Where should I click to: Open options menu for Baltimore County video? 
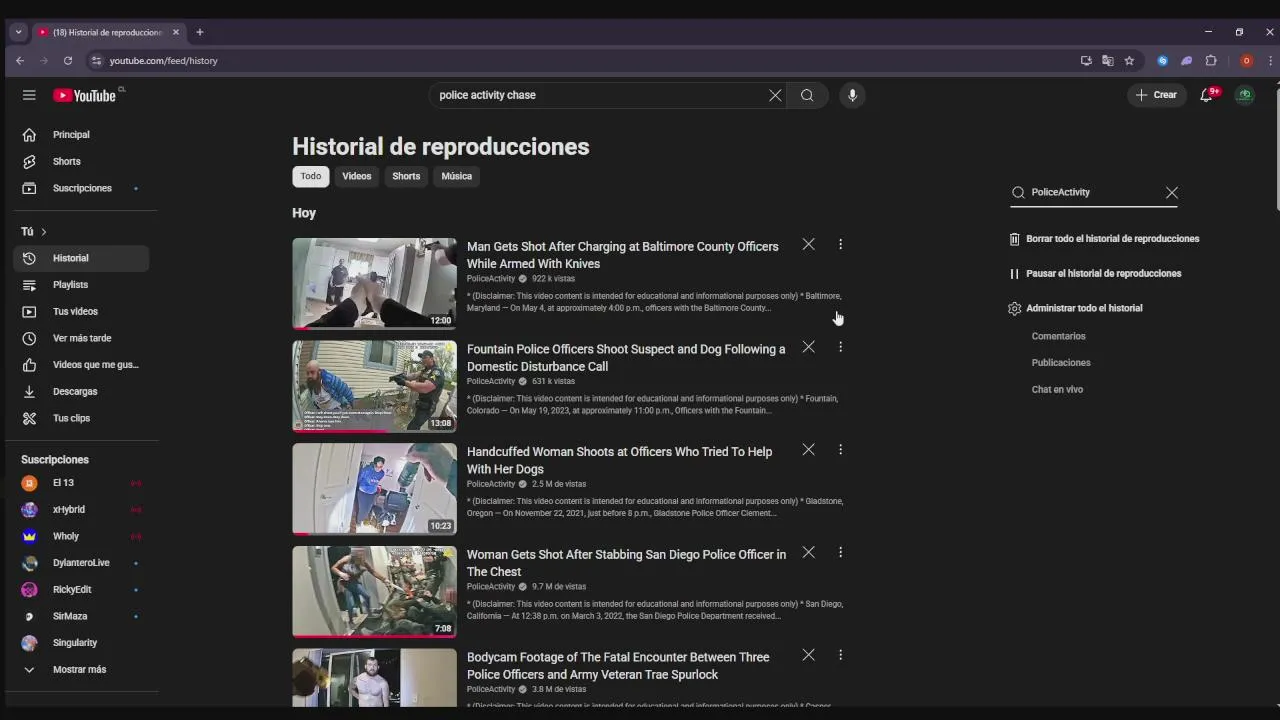(840, 244)
